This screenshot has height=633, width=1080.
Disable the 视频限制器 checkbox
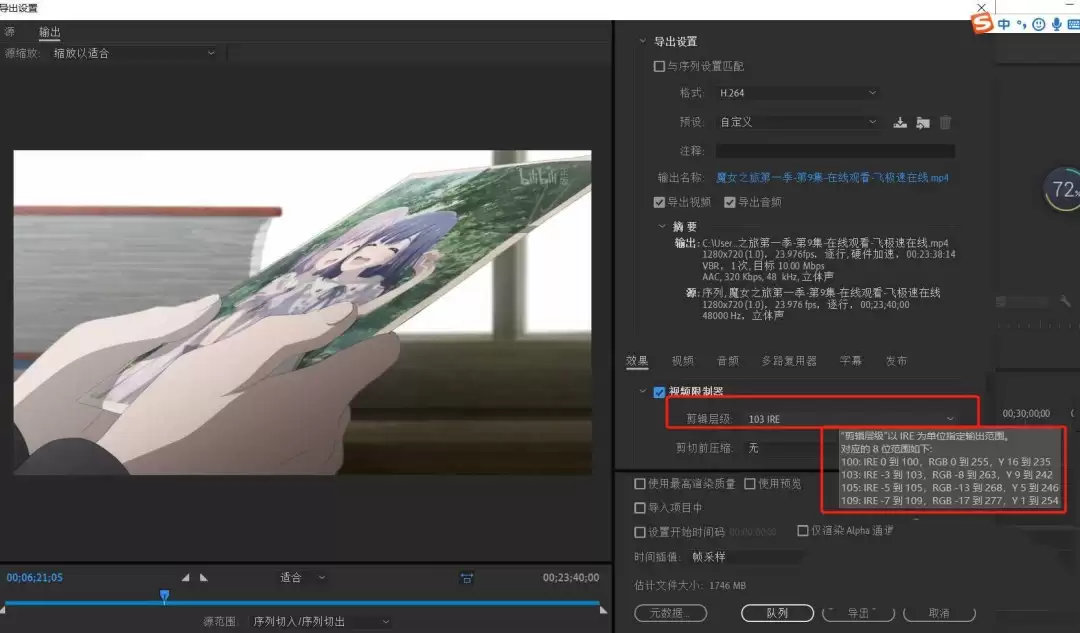[659, 392]
